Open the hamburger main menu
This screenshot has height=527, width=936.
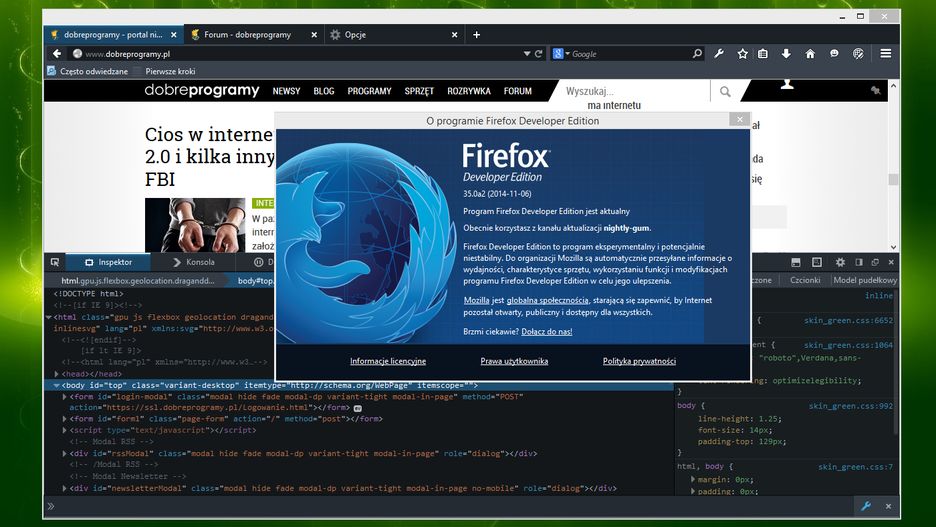tap(886, 54)
